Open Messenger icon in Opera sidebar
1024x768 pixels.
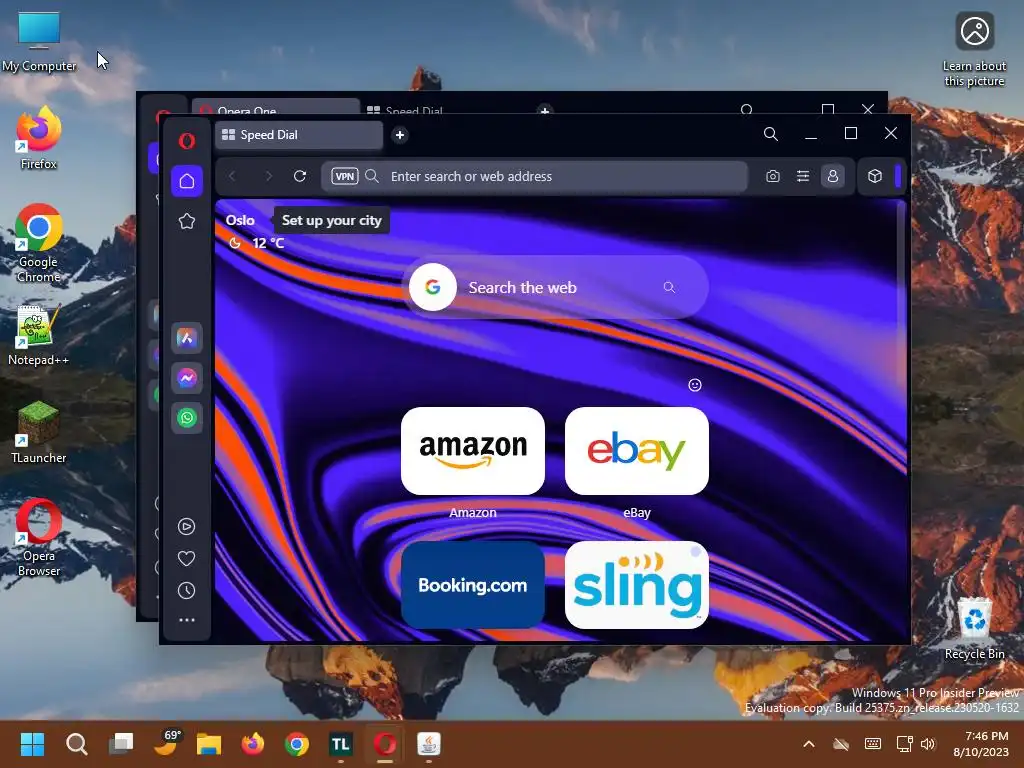click(187, 378)
